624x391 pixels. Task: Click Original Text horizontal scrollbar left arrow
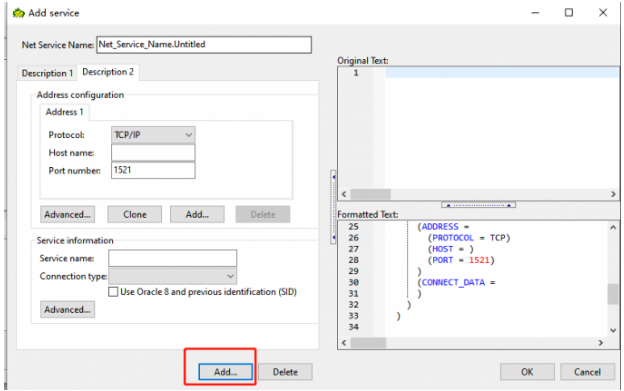pos(344,195)
